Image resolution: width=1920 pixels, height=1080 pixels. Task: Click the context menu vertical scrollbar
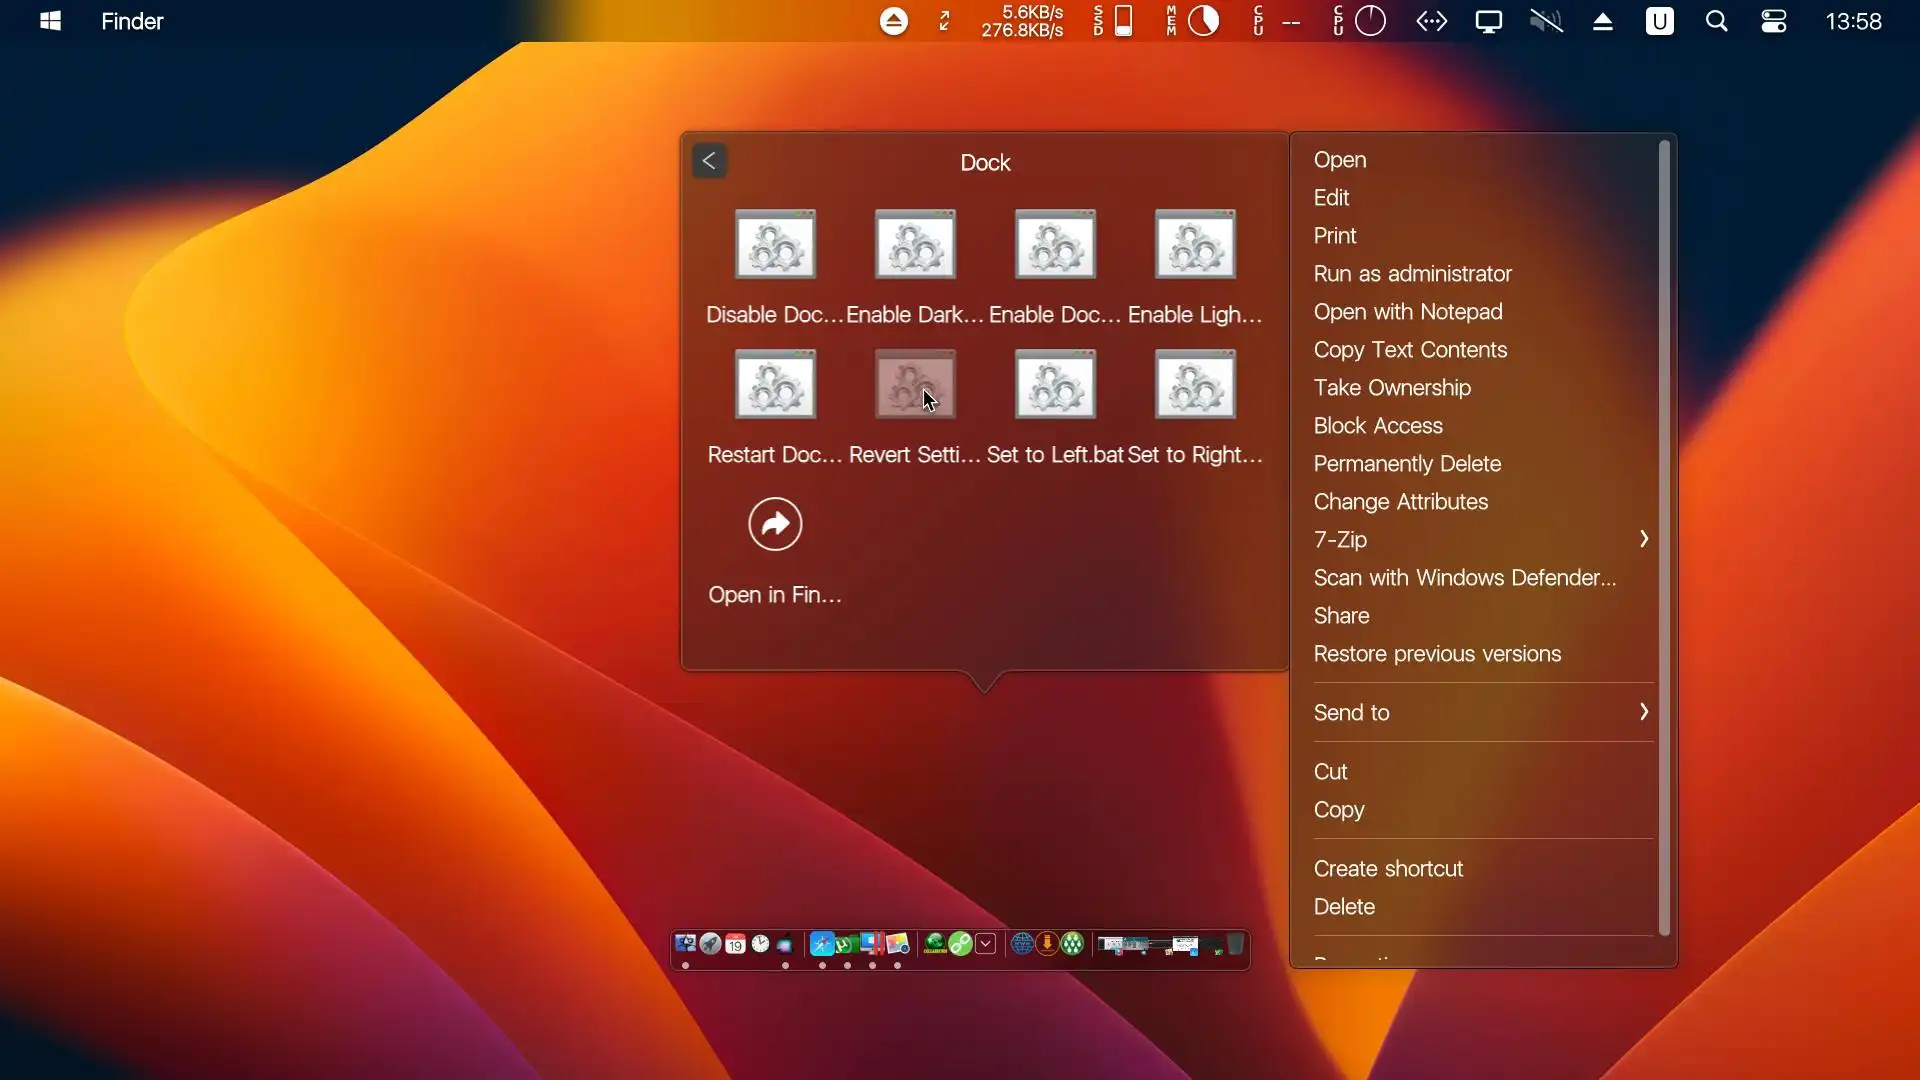(x=1664, y=540)
